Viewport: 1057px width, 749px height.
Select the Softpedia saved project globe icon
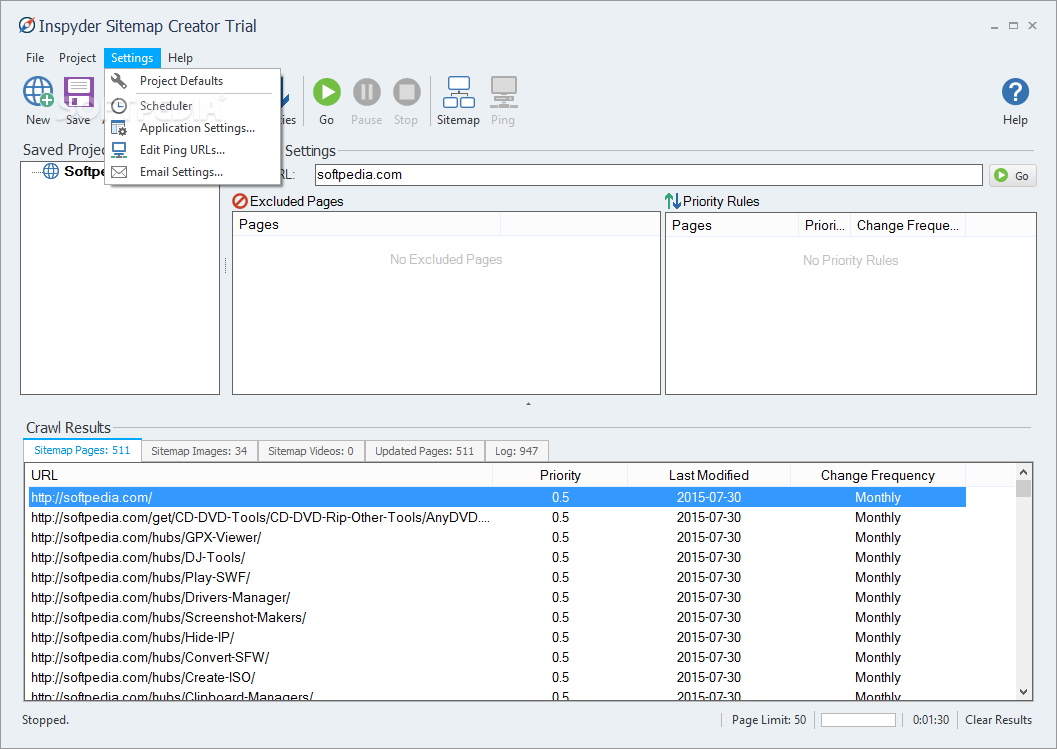(51, 171)
